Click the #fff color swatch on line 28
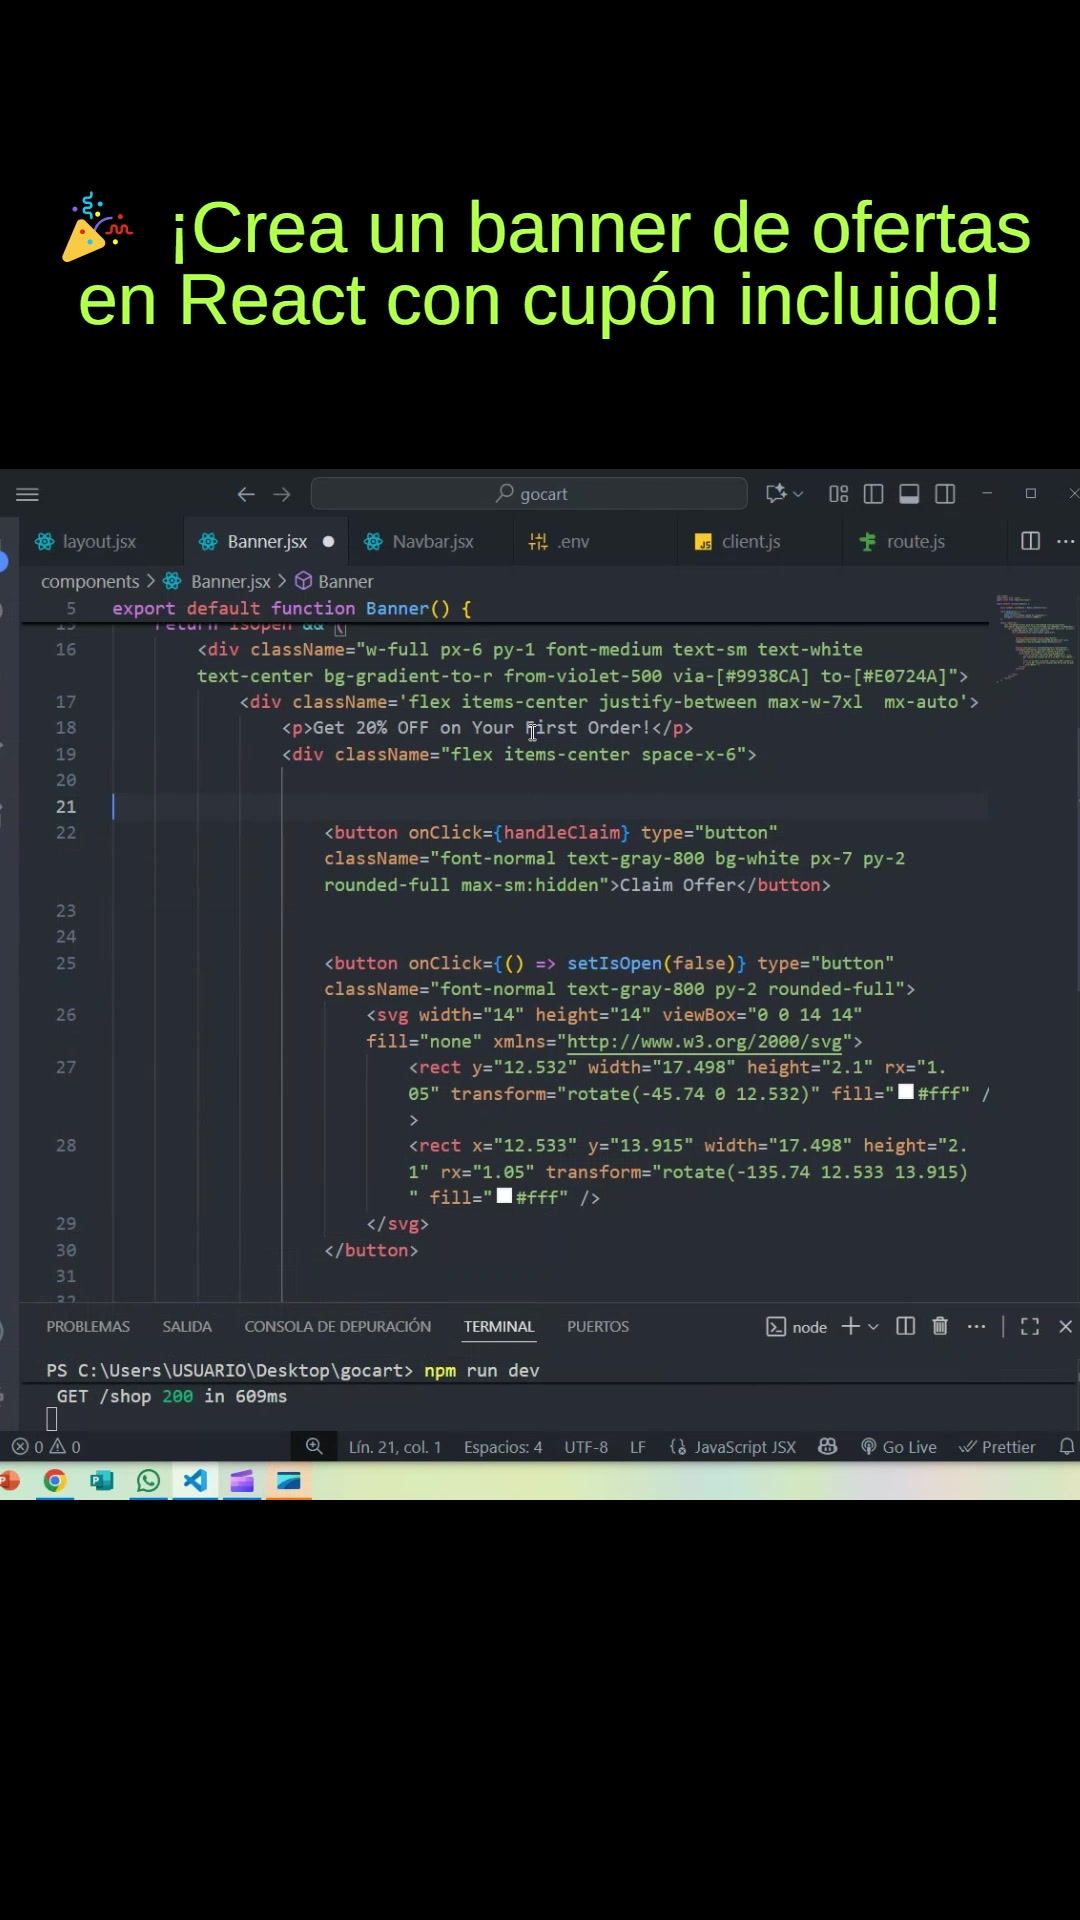Image resolution: width=1080 pixels, height=1920 pixels. tap(504, 1196)
